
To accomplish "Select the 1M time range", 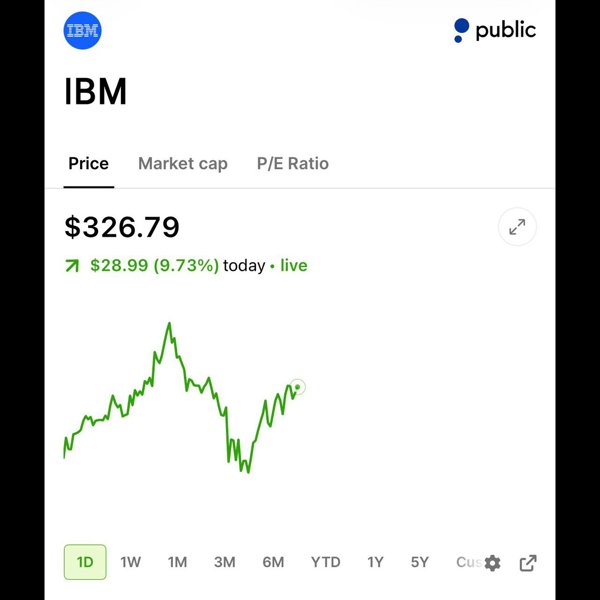I will (x=178, y=562).
